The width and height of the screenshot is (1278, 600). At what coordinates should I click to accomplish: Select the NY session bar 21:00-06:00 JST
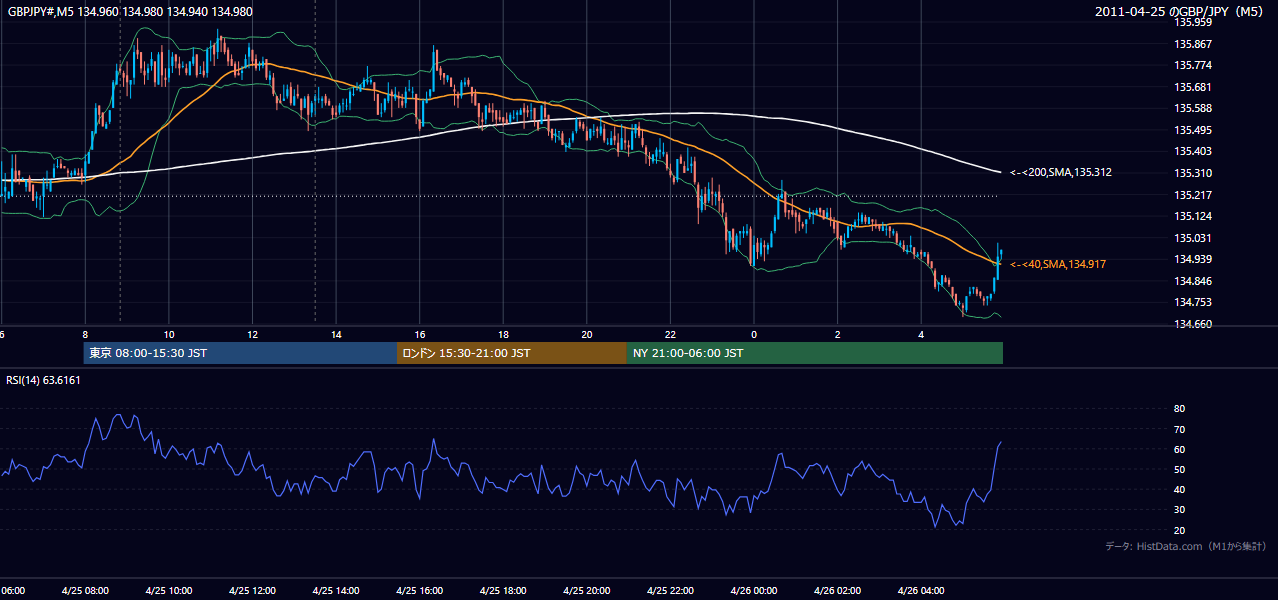(815, 353)
